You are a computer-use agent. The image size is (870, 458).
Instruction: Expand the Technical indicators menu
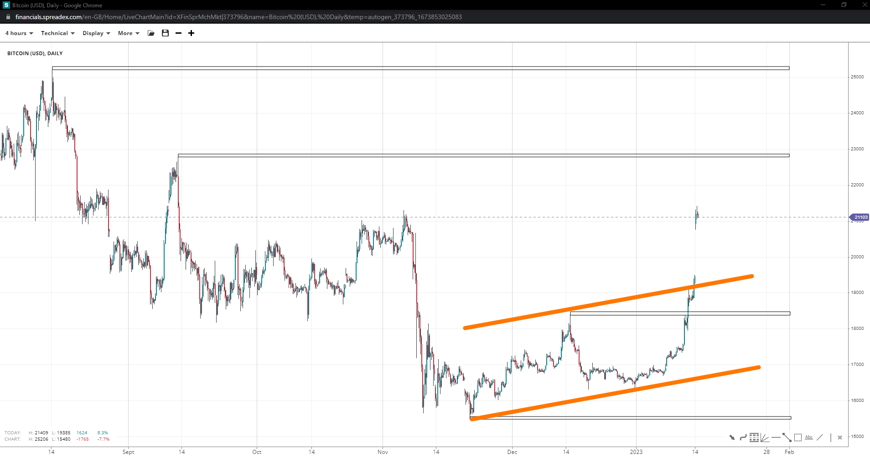tap(57, 33)
